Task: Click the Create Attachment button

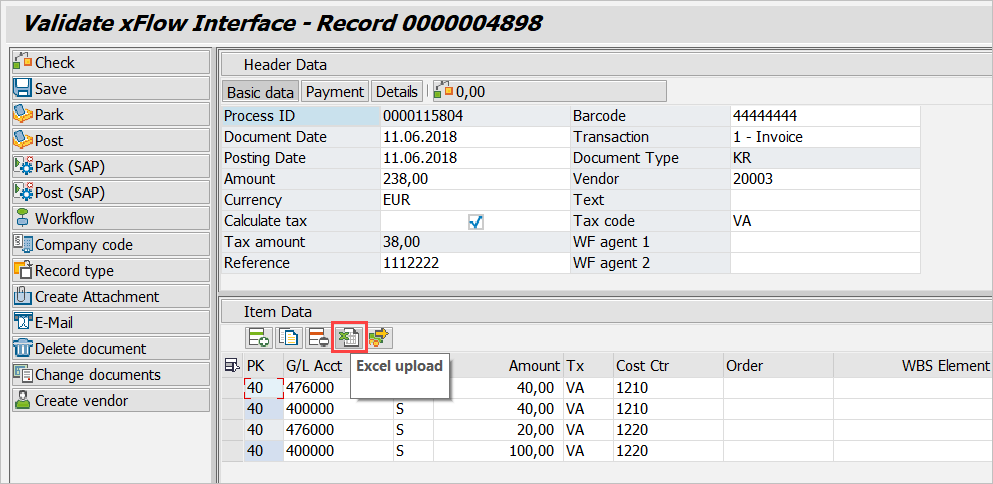Action: 111,296
